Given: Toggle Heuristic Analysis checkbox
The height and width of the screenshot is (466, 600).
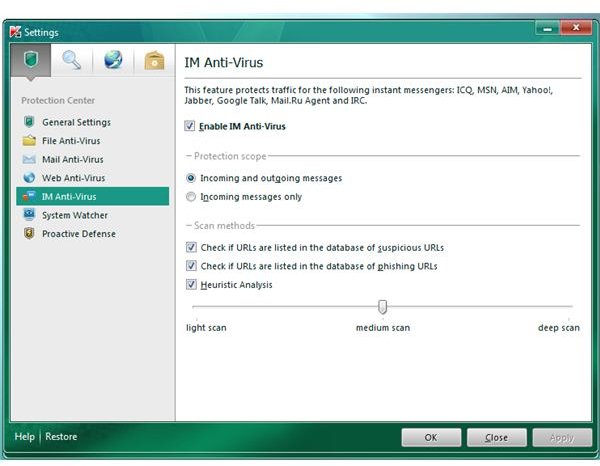Looking at the screenshot, I should tap(191, 284).
